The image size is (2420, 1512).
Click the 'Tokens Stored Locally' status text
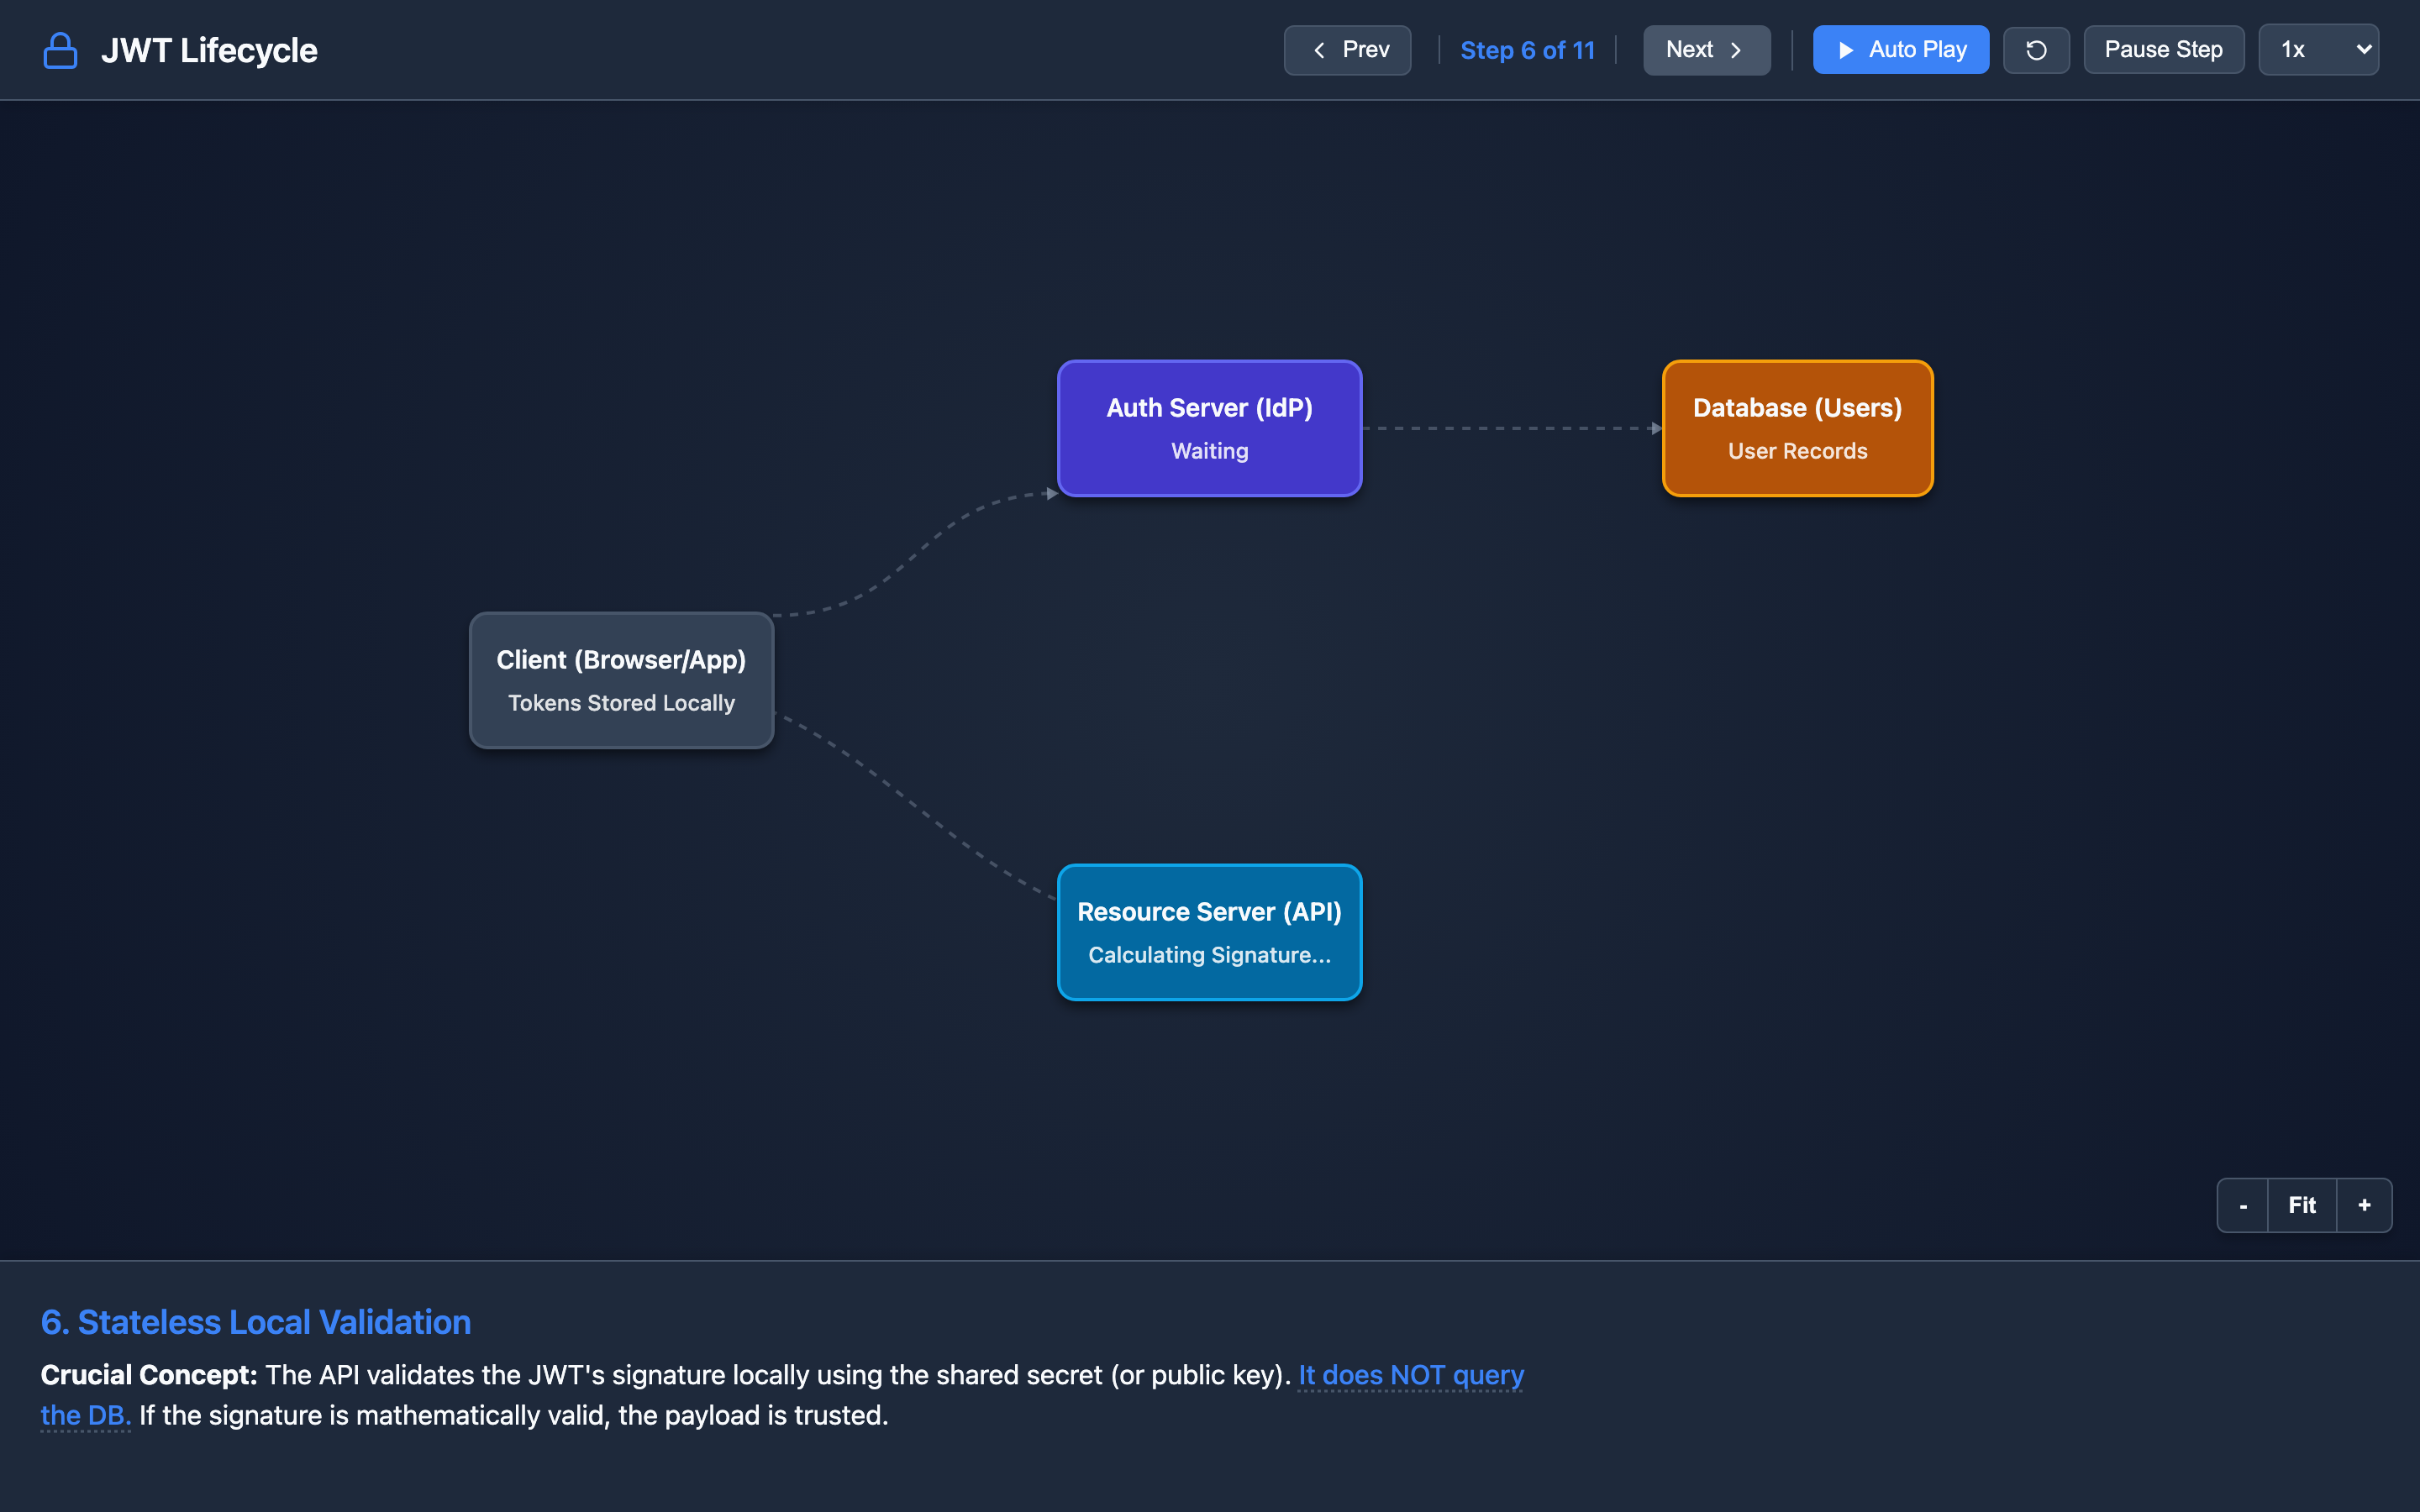(621, 703)
